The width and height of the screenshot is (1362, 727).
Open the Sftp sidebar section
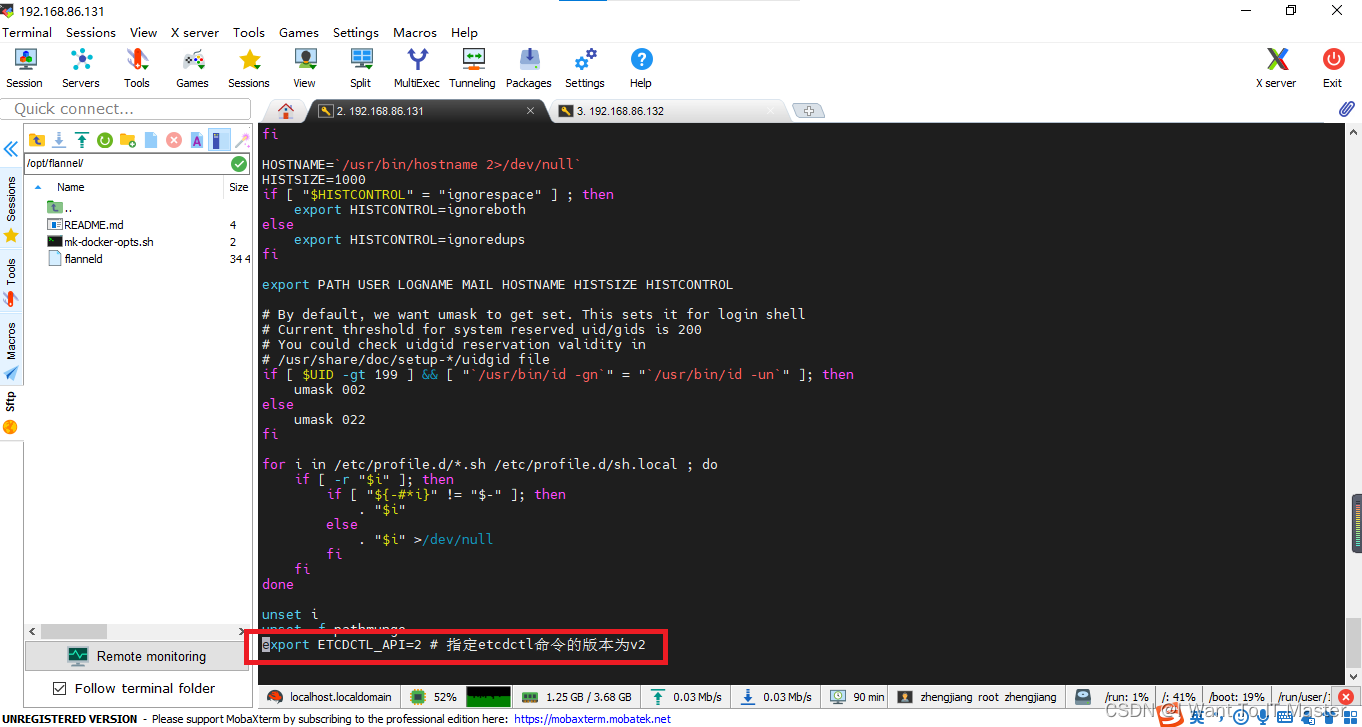click(x=11, y=401)
